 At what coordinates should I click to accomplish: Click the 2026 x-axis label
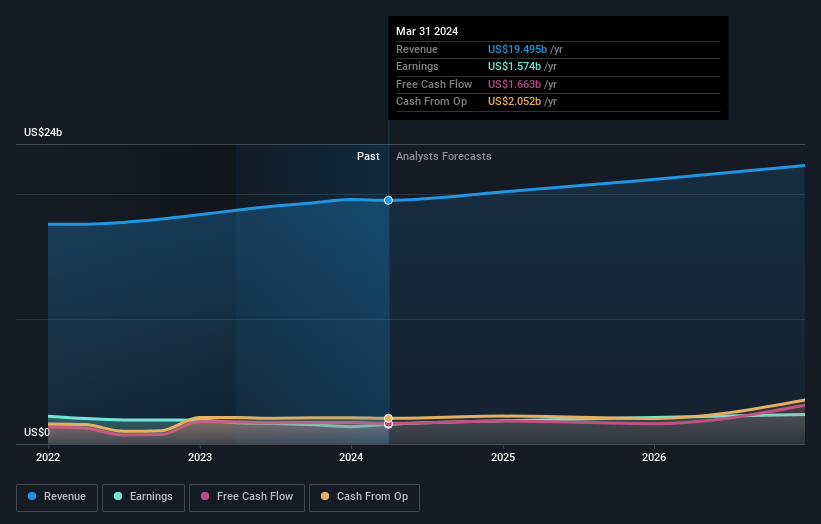pos(654,457)
